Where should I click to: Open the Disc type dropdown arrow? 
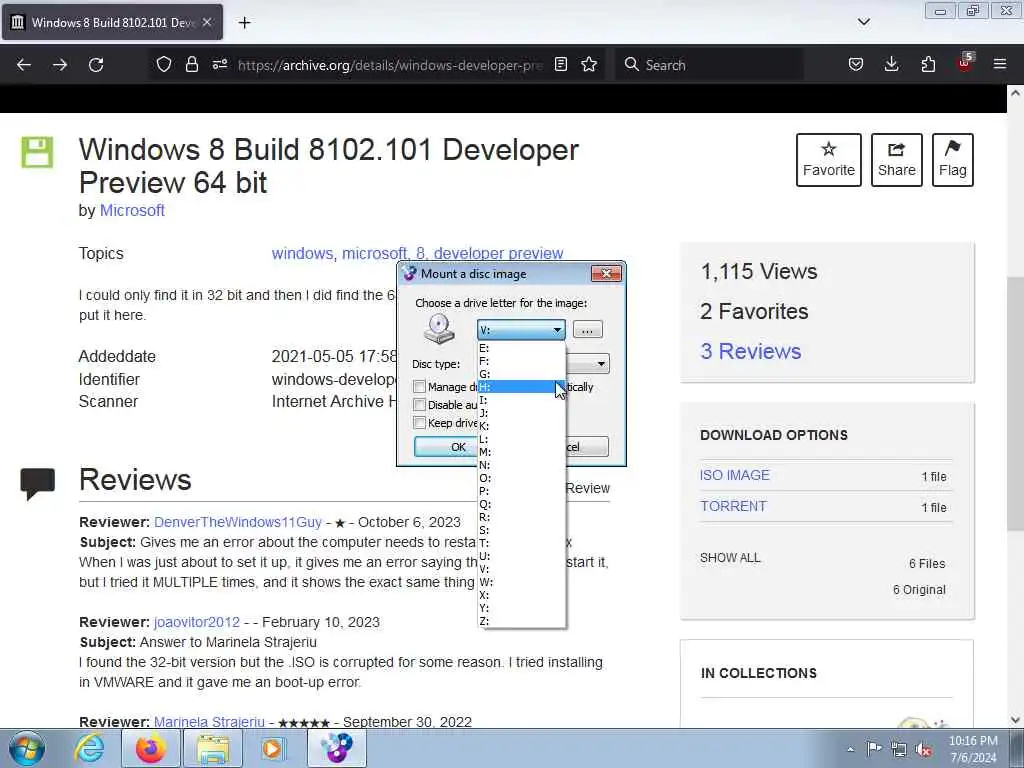coord(600,364)
